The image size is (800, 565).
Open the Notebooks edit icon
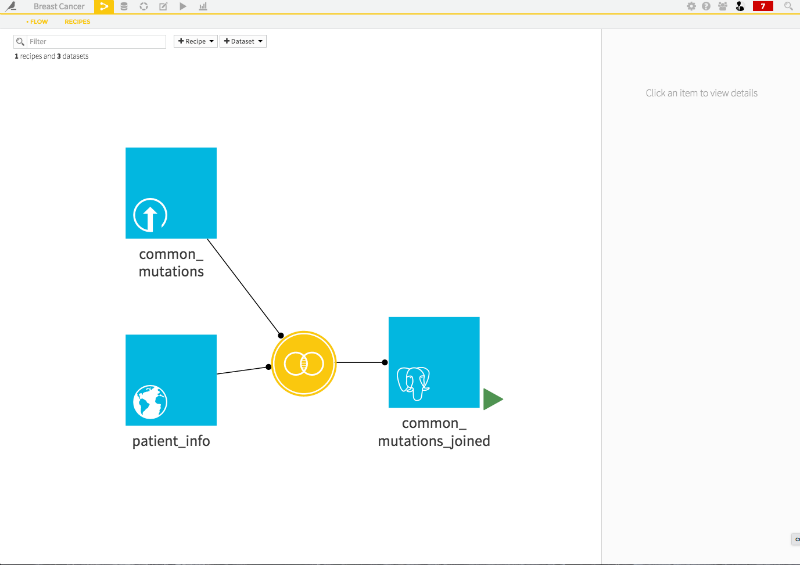point(163,6)
